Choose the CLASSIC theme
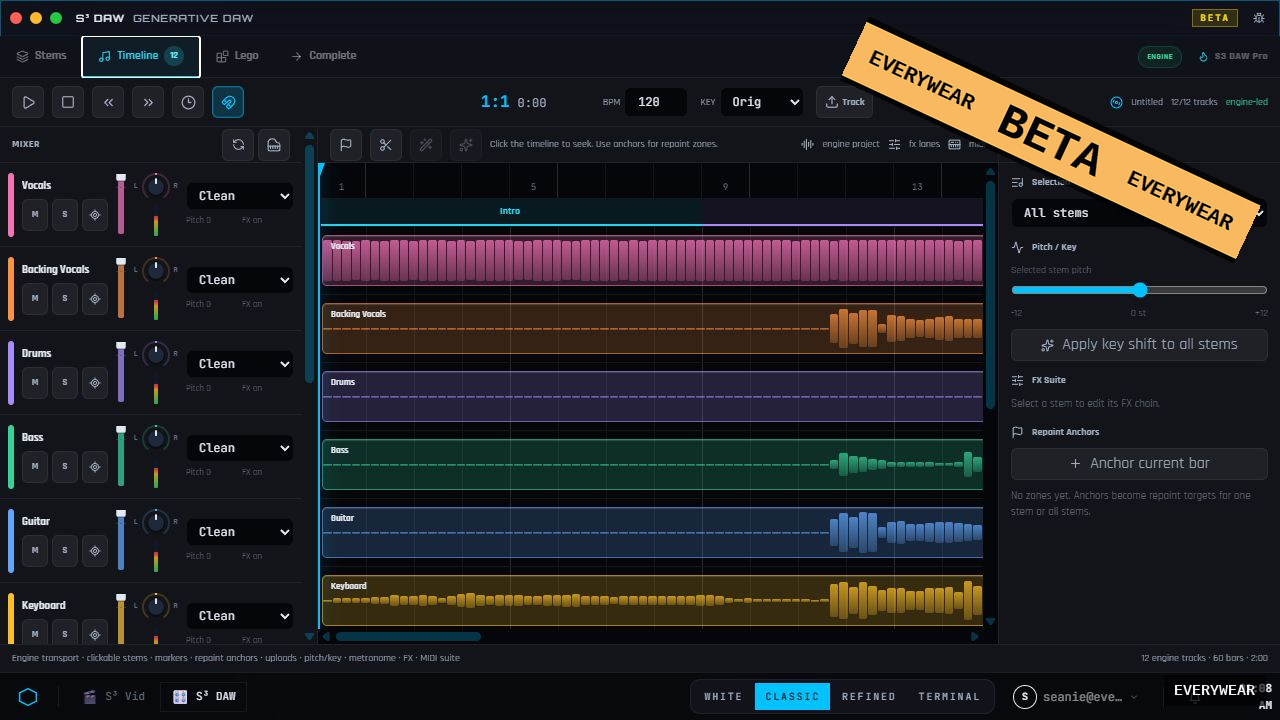The height and width of the screenshot is (720, 1280). coord(792,697)
